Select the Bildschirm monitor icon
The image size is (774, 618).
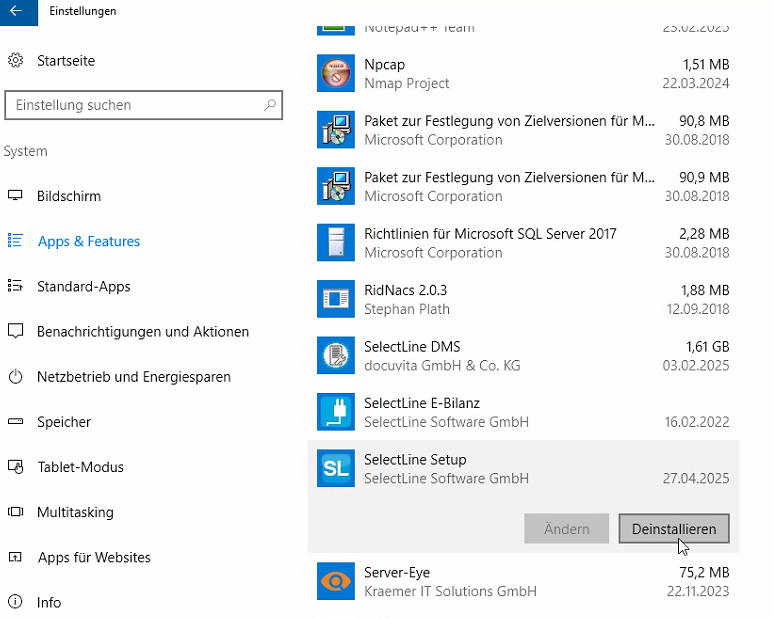[x=15, y=195]
